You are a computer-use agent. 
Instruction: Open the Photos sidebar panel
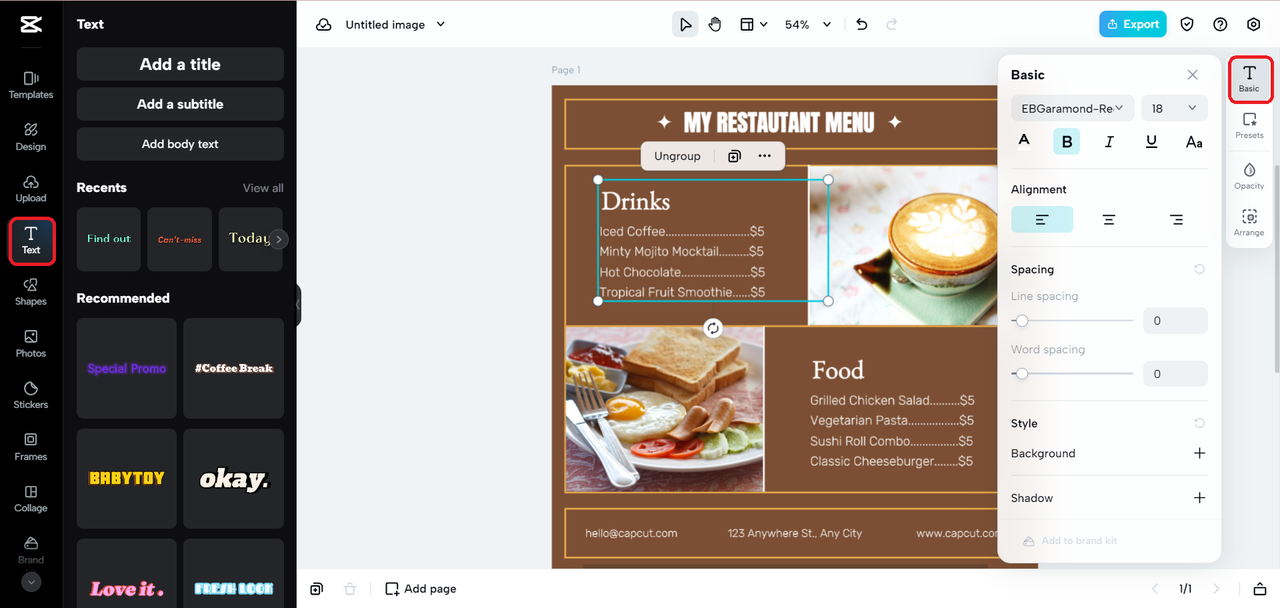click(31, 343)
